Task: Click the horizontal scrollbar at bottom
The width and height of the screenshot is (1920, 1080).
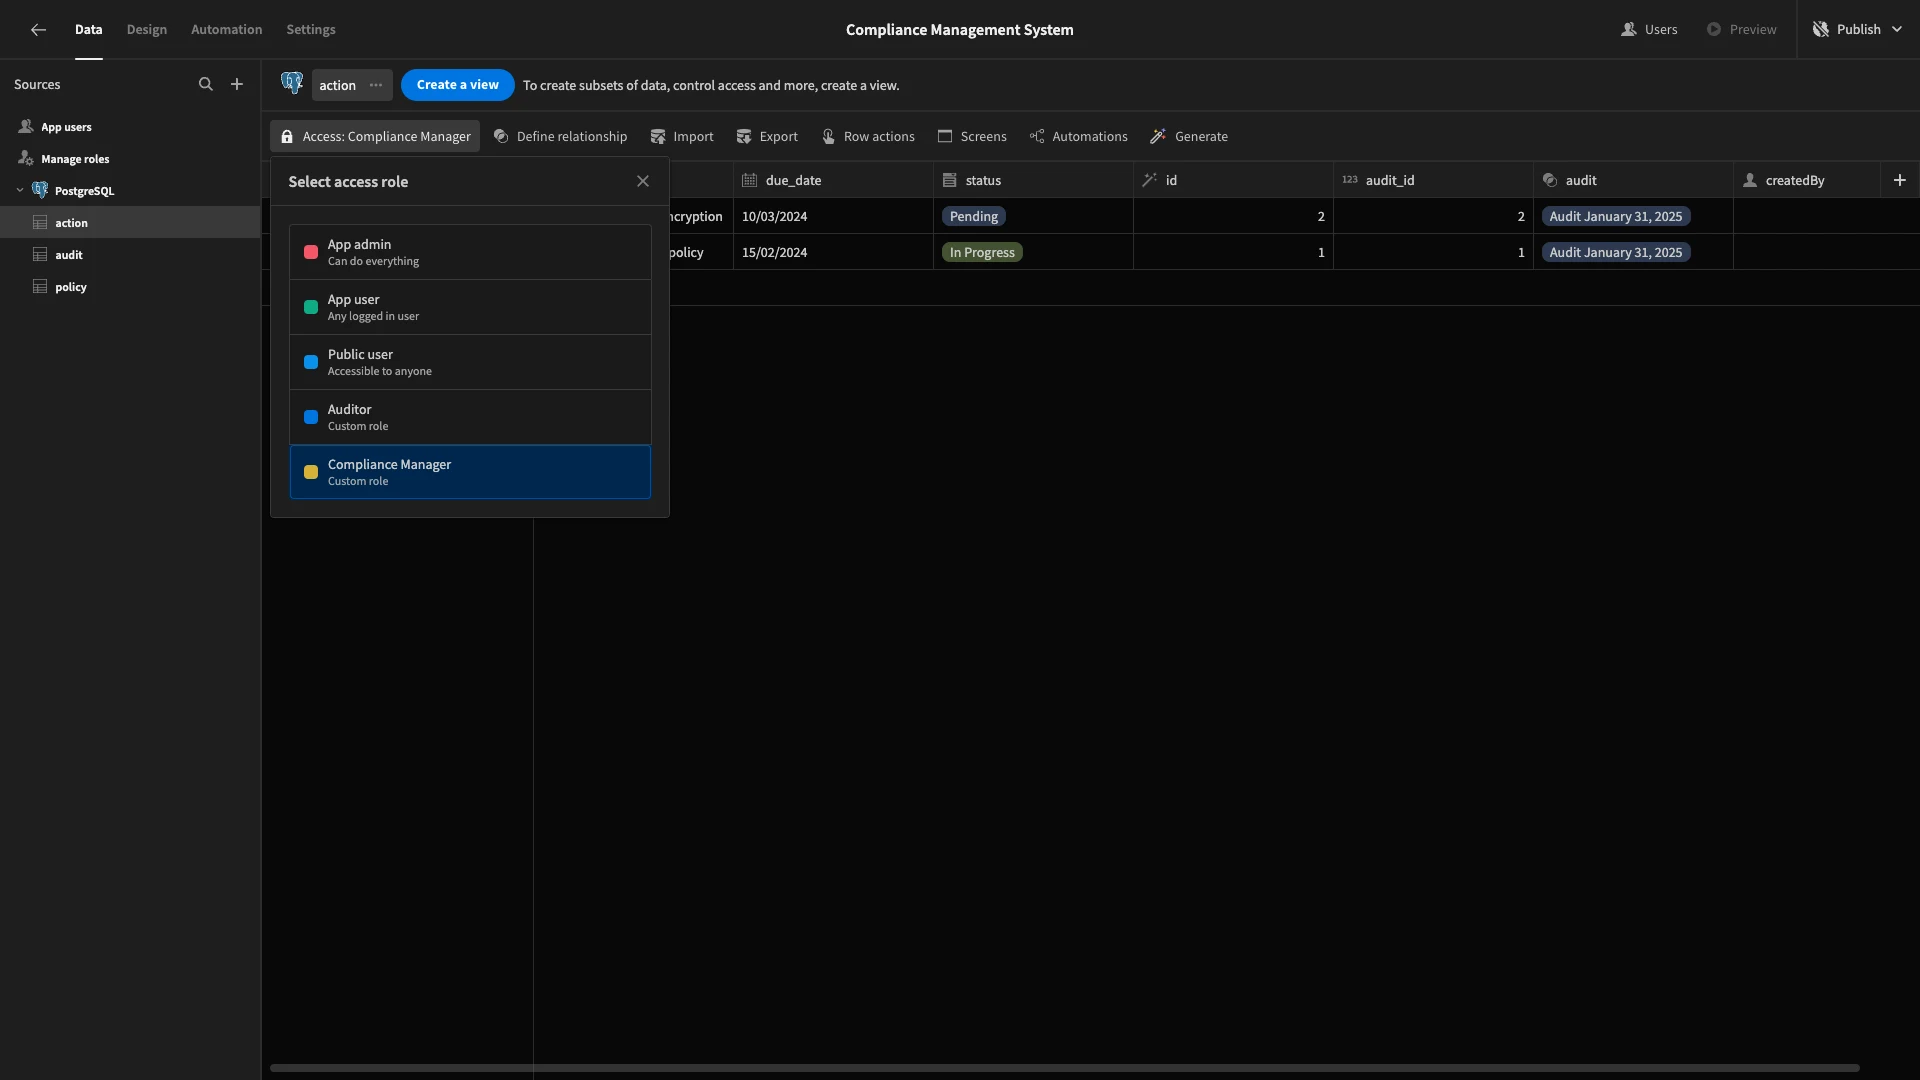Action: [1064, 1068]
